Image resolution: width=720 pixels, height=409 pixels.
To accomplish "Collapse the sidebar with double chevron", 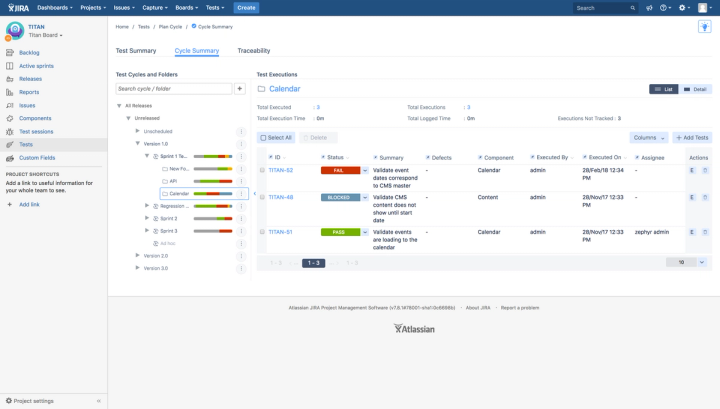I will pos(99,401).
